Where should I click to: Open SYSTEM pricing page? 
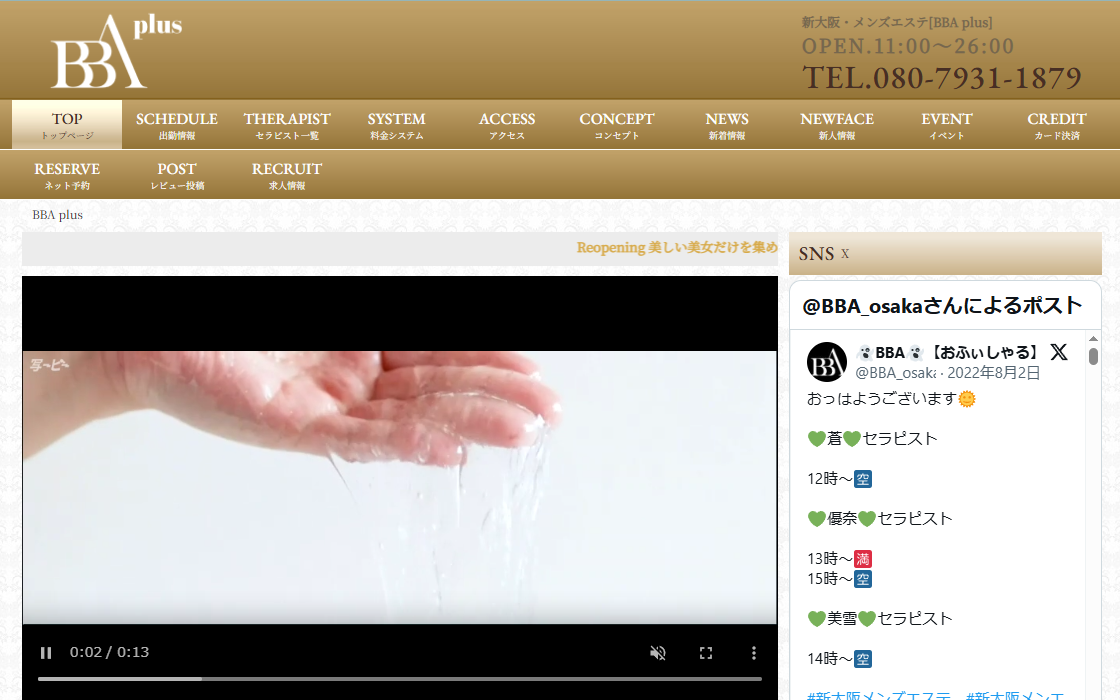pyautogui.click(x=396, y=125)
